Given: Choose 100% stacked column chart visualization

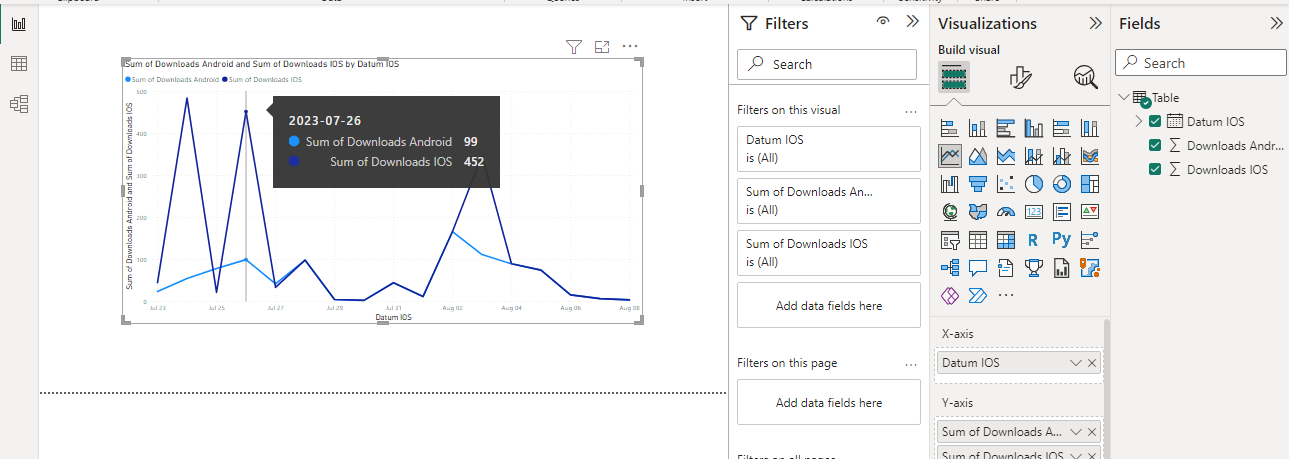Looking at the screenshot, I should [x=1090, y=128].
